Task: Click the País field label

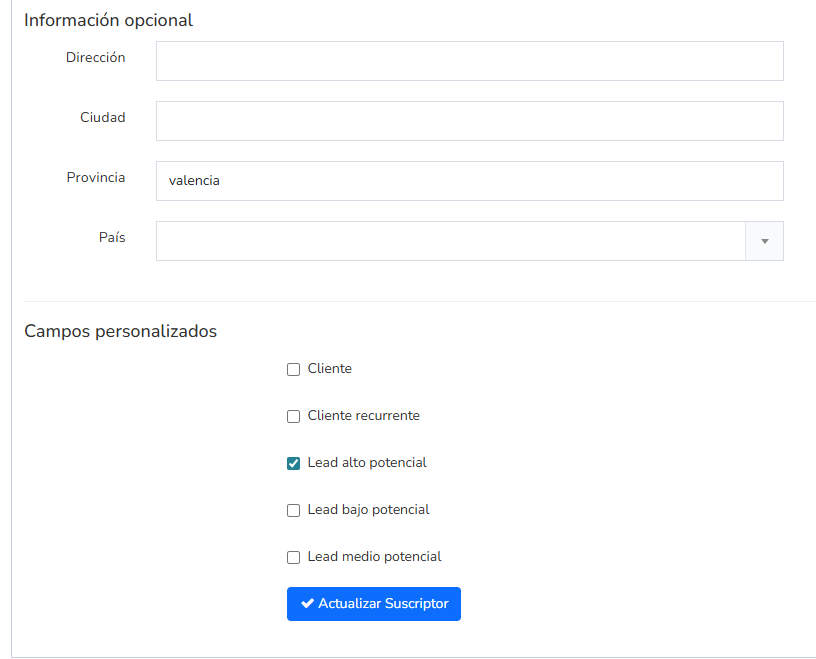Action: click(112, 238)
